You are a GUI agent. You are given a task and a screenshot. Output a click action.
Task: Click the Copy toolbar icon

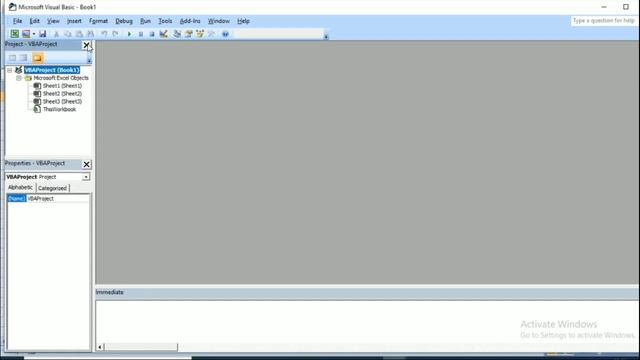point(68,34)
